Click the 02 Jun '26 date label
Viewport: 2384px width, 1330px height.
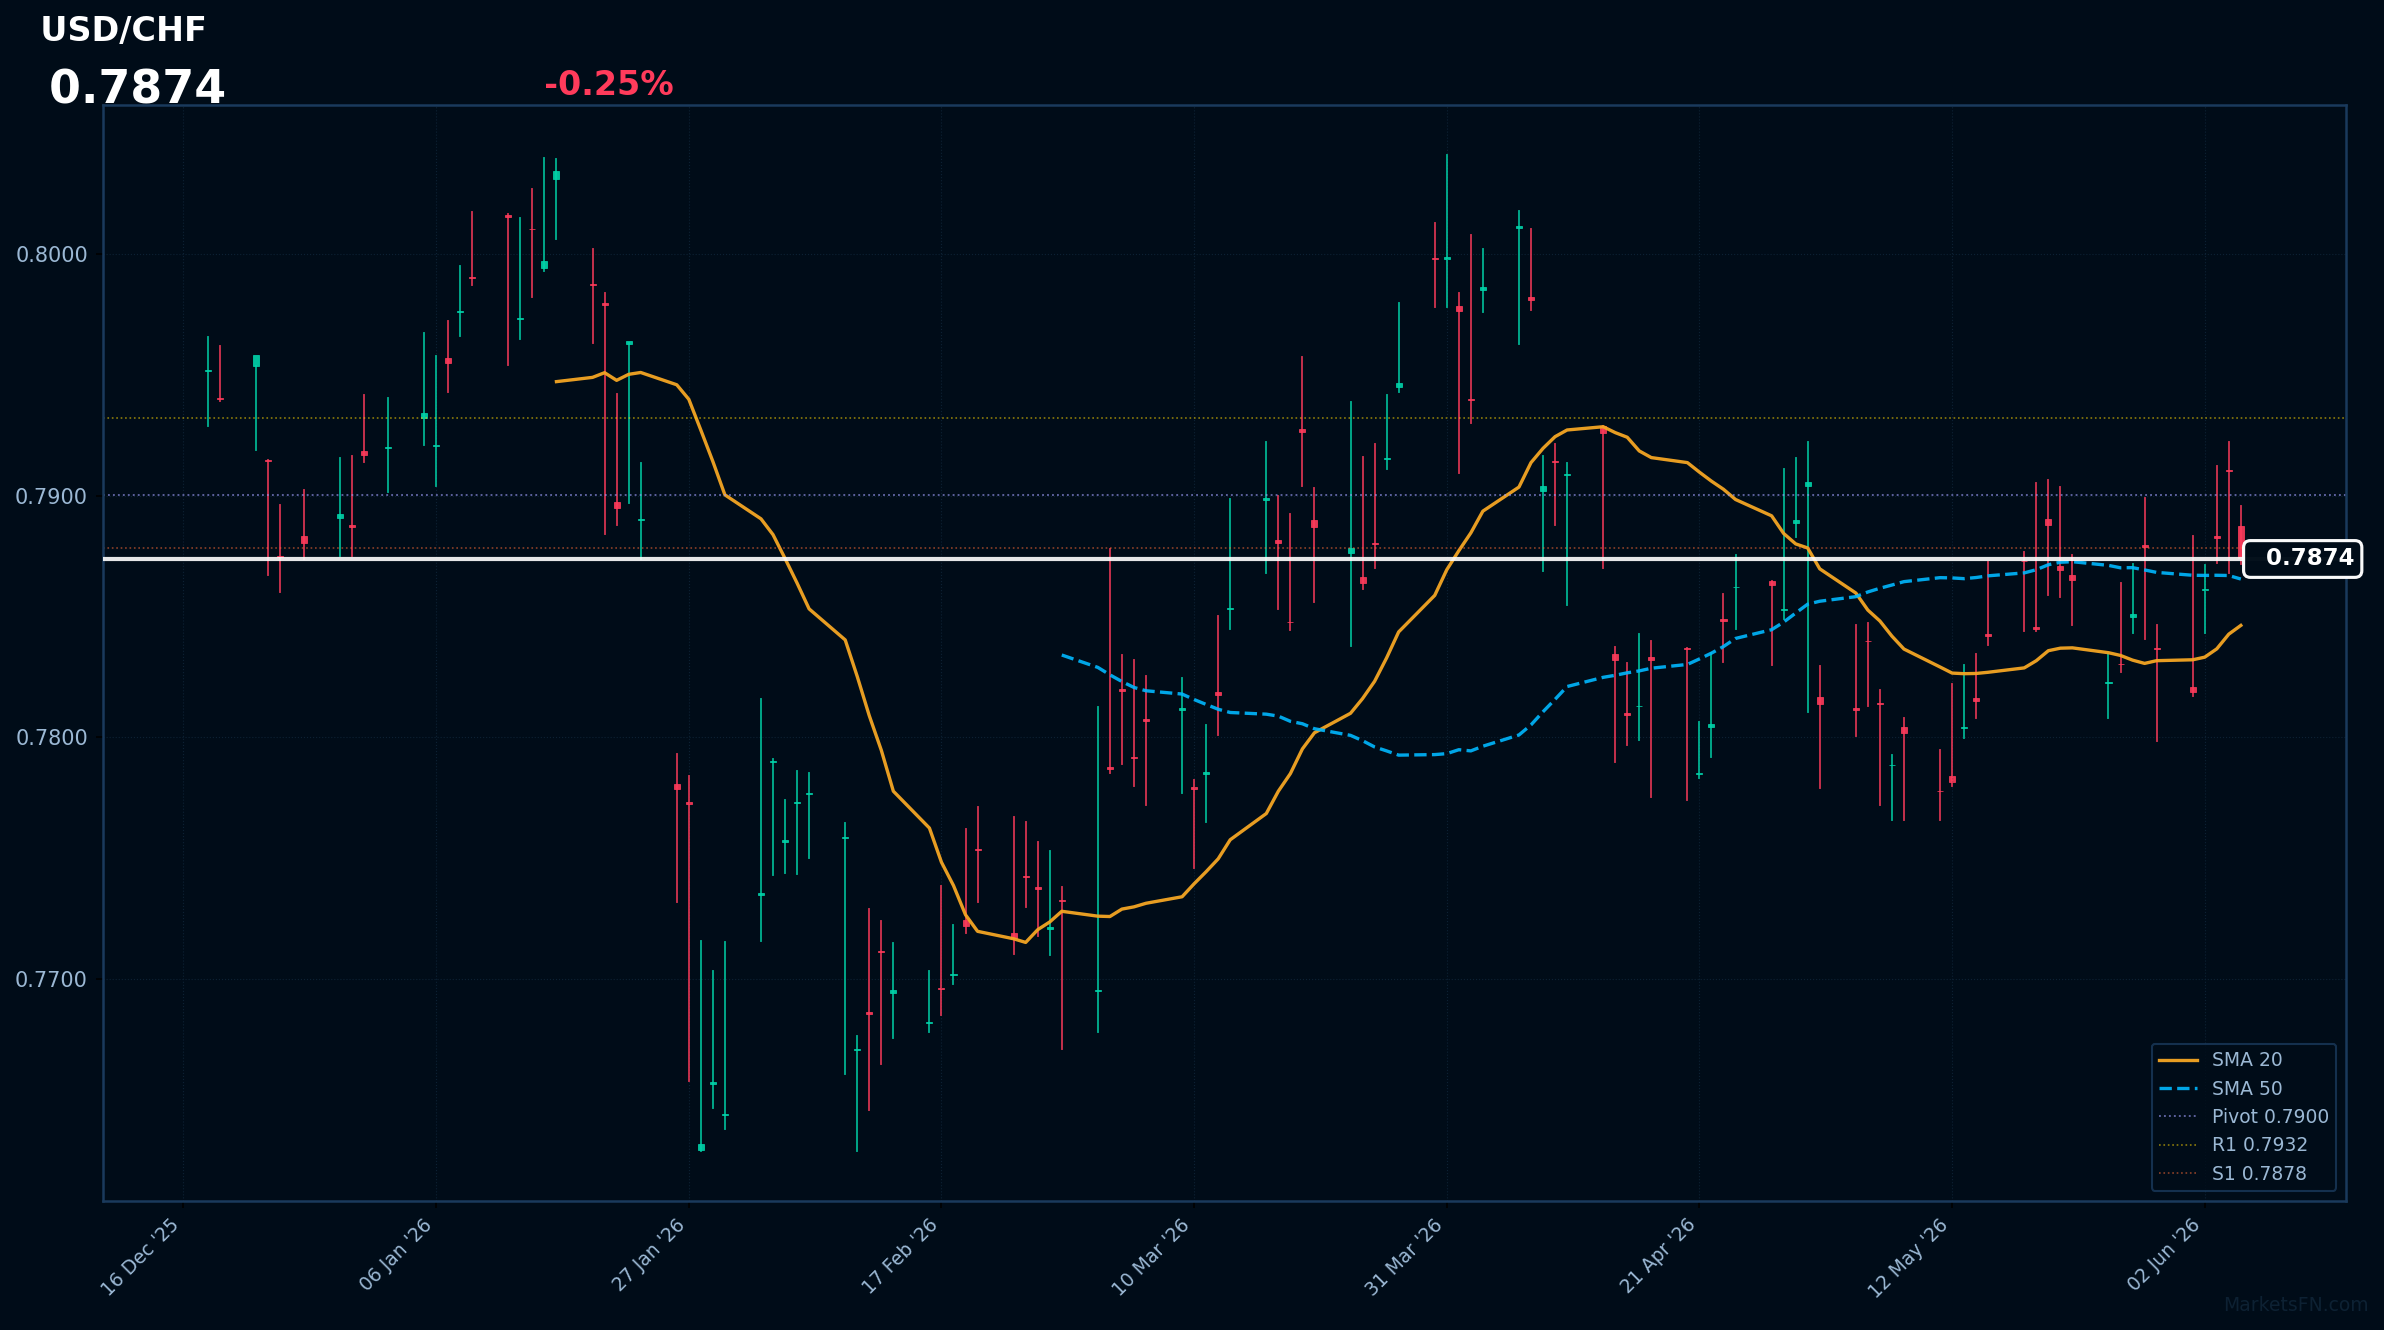2165,1254
